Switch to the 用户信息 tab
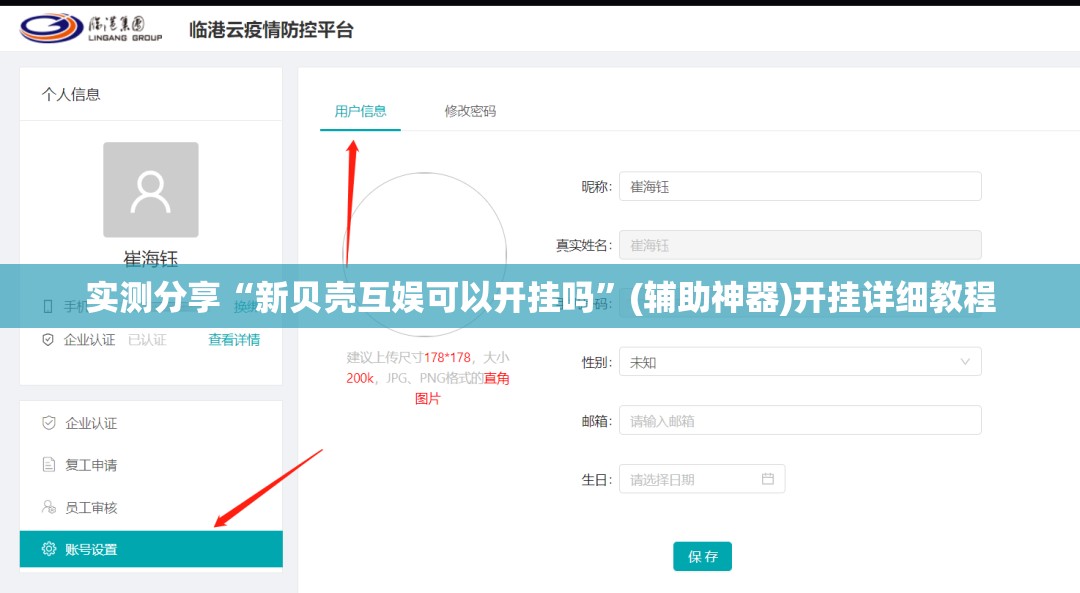The width and height of the screenshot is (1080, 593). pyautogui.click(x=360, y=111)
